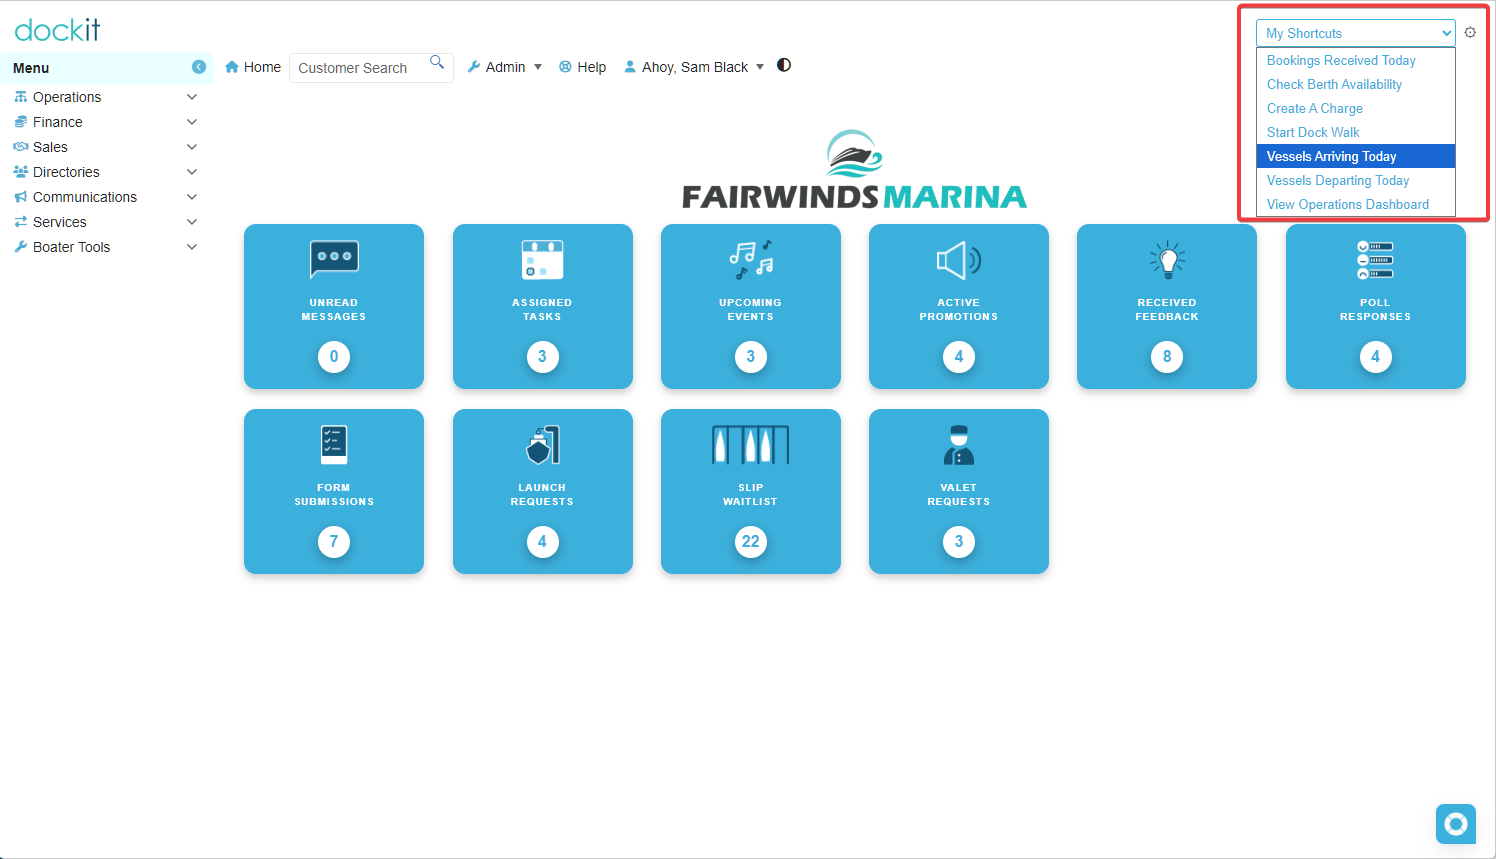
Task: Click the Directories menu label
Action: (x=66, y=172)
